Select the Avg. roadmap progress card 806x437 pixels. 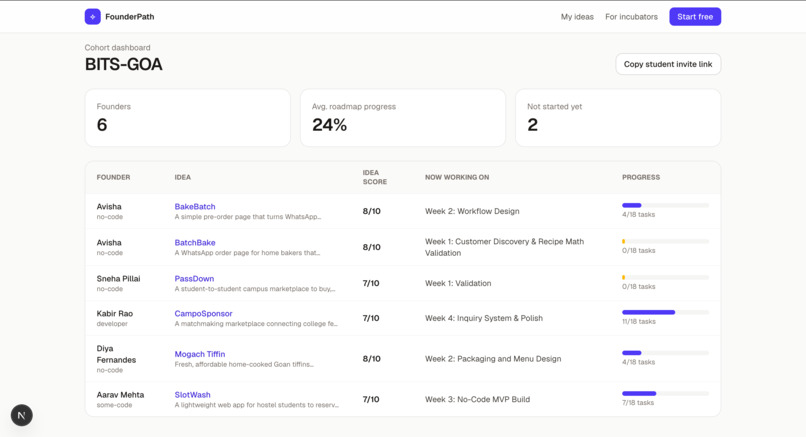402,118
